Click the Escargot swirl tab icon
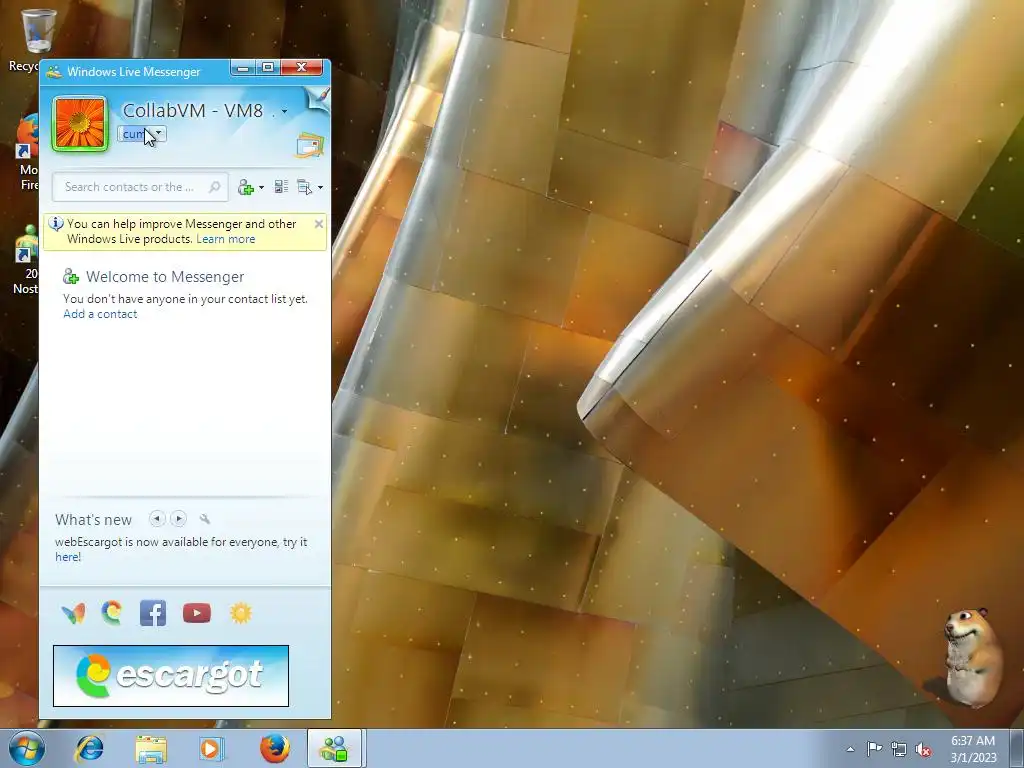The width and height of the screenshot is (1024, 768). coord(112,613)
